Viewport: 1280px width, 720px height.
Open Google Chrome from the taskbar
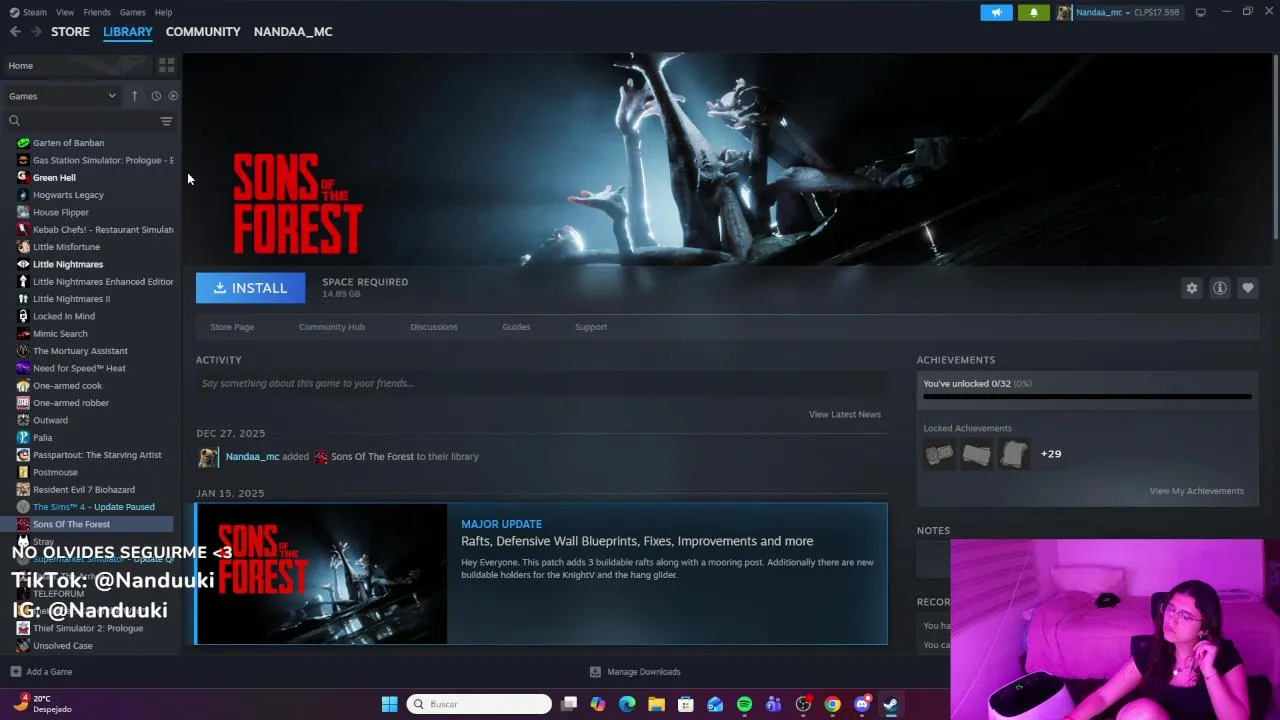[832, 704]
